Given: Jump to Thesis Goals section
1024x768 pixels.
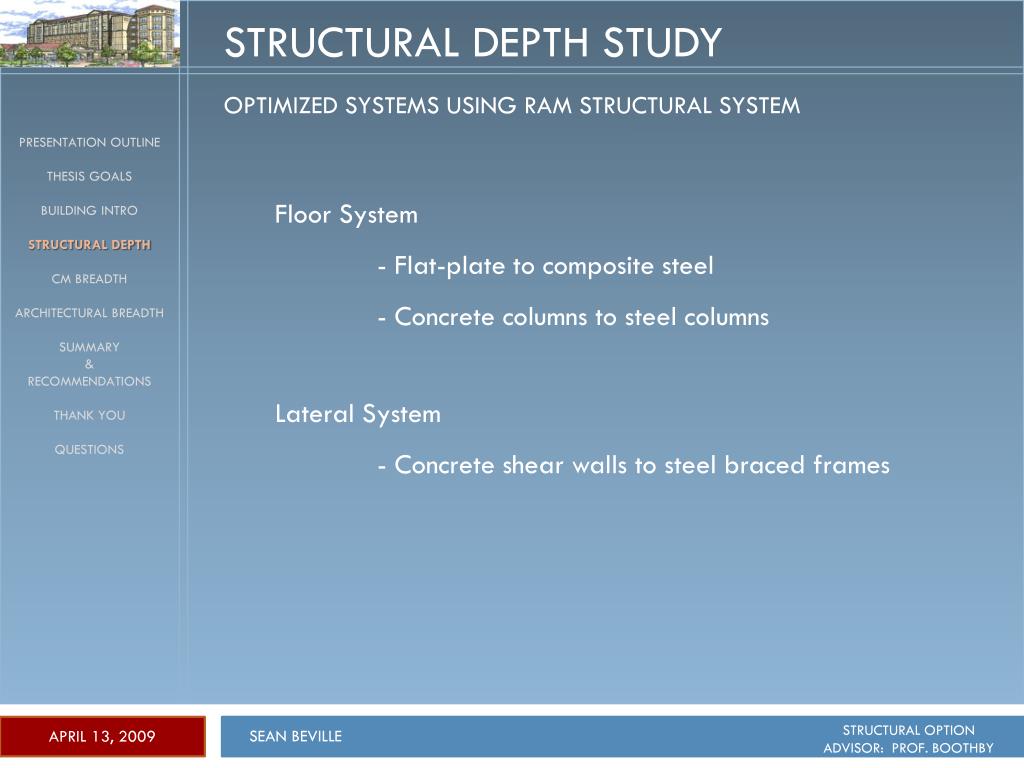Looking at the screenshot, I should point(89,176).
